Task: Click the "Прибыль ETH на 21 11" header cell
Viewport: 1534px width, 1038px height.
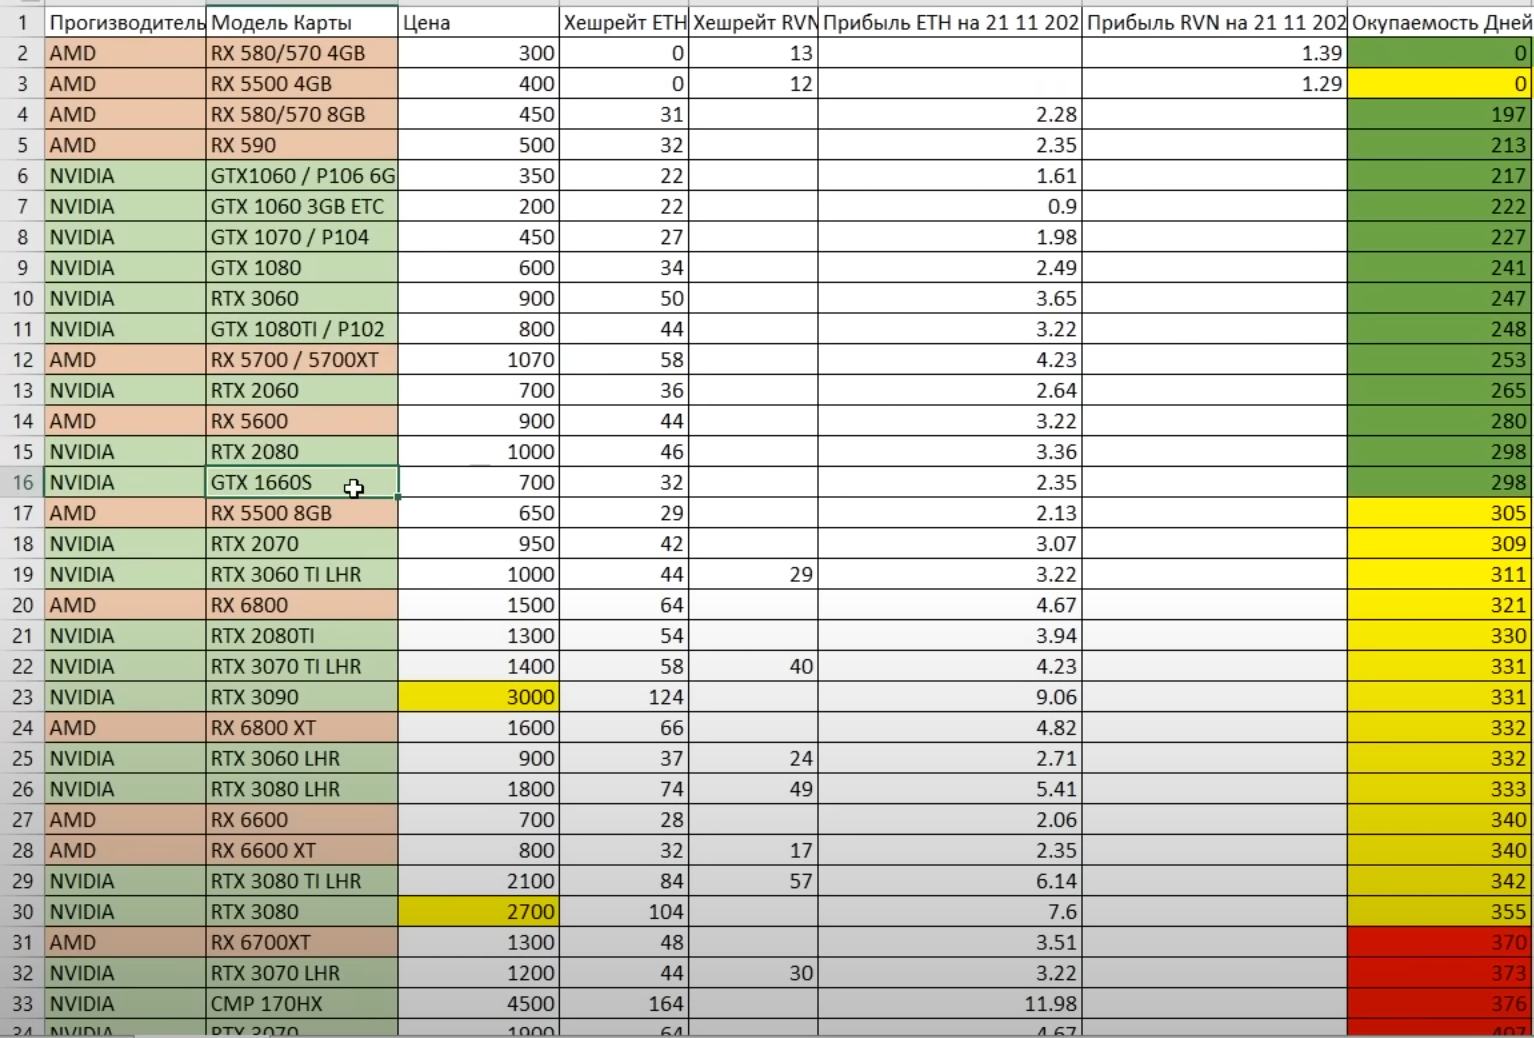Action: pyautogui.click(x=950, y=22)
